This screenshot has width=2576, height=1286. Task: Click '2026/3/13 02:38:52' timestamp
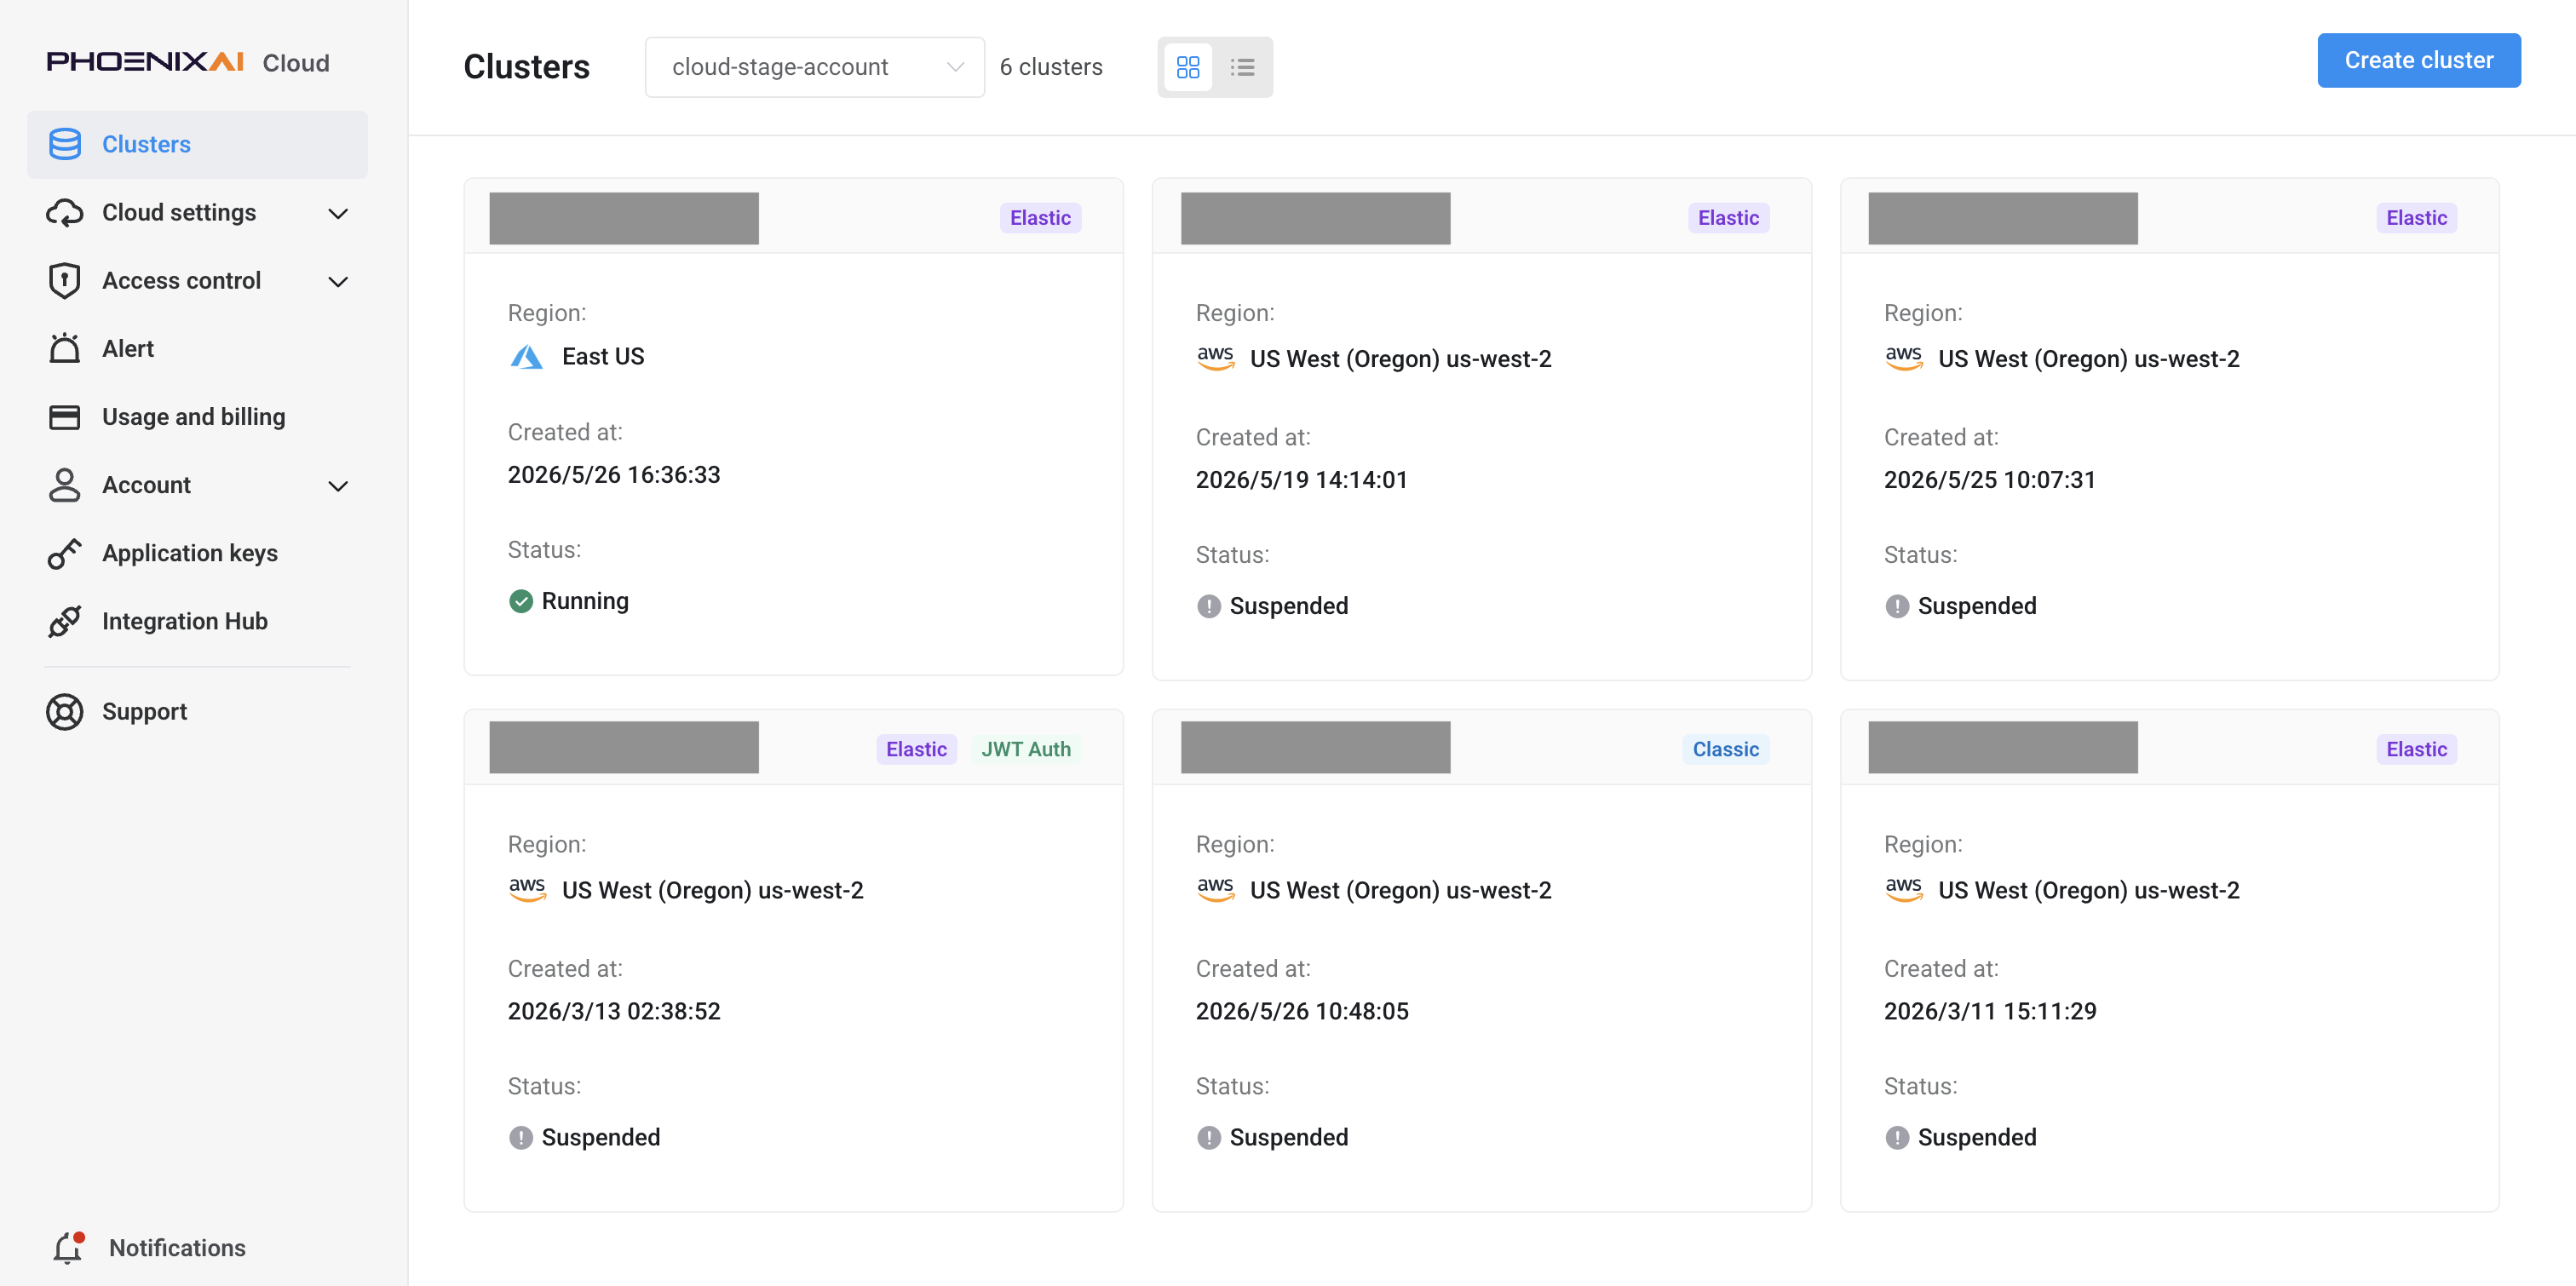click(x=614, y=1011)
